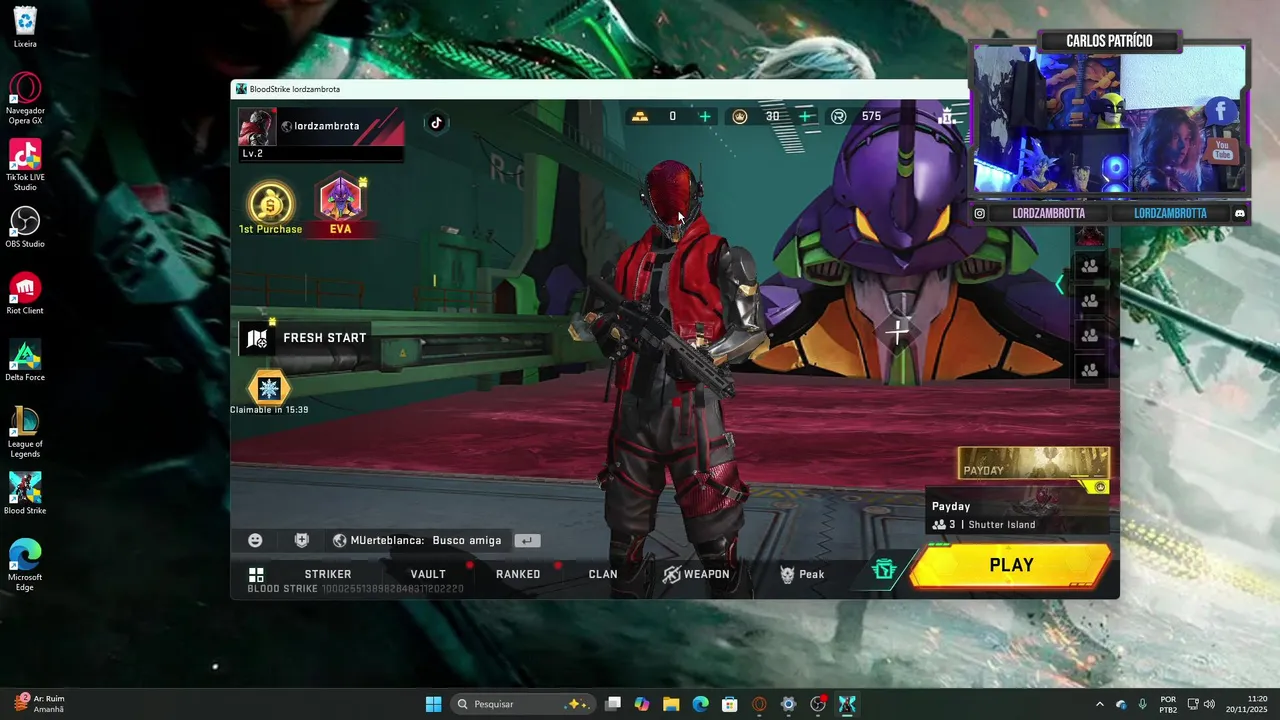Open the four-square grid menu
Screen dimensions: 1280x720
coord(256,574)
